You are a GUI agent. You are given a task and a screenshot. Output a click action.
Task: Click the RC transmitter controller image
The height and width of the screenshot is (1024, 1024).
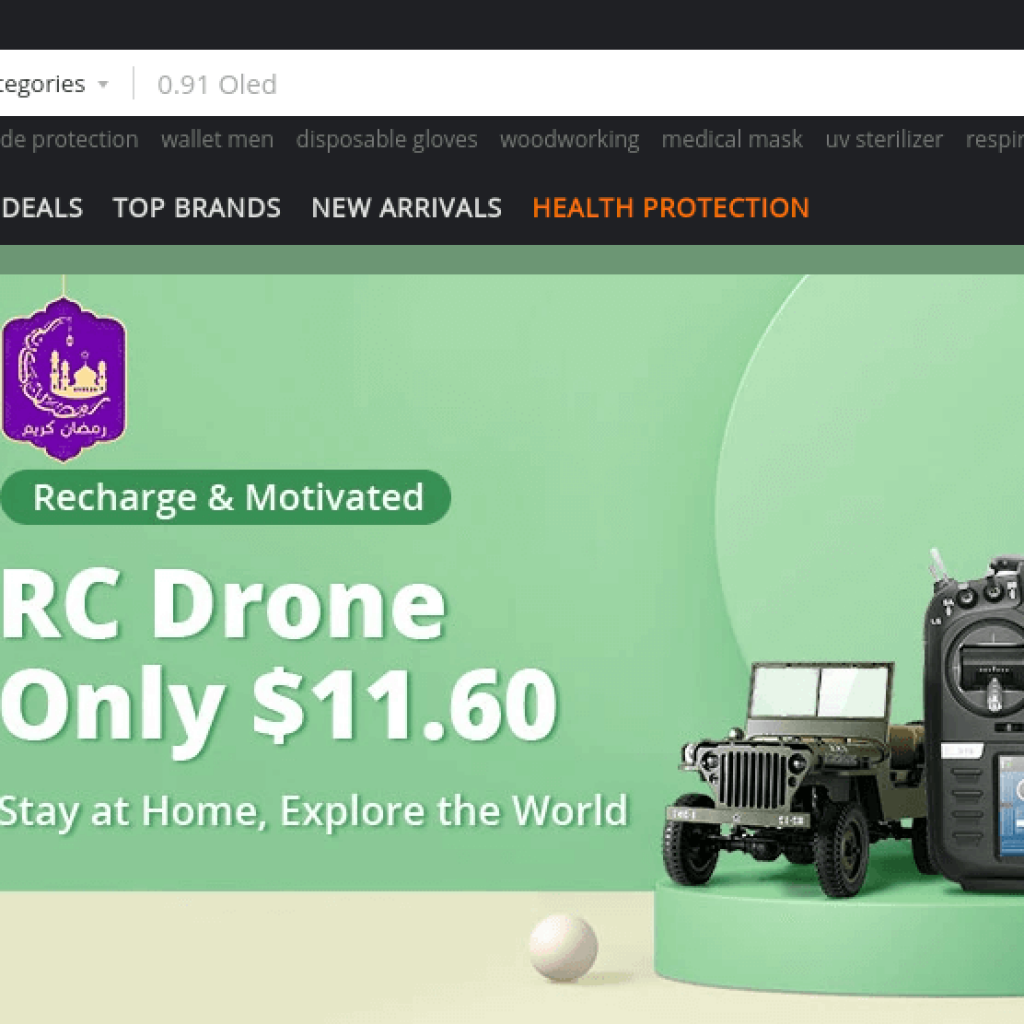pos(974,718)
